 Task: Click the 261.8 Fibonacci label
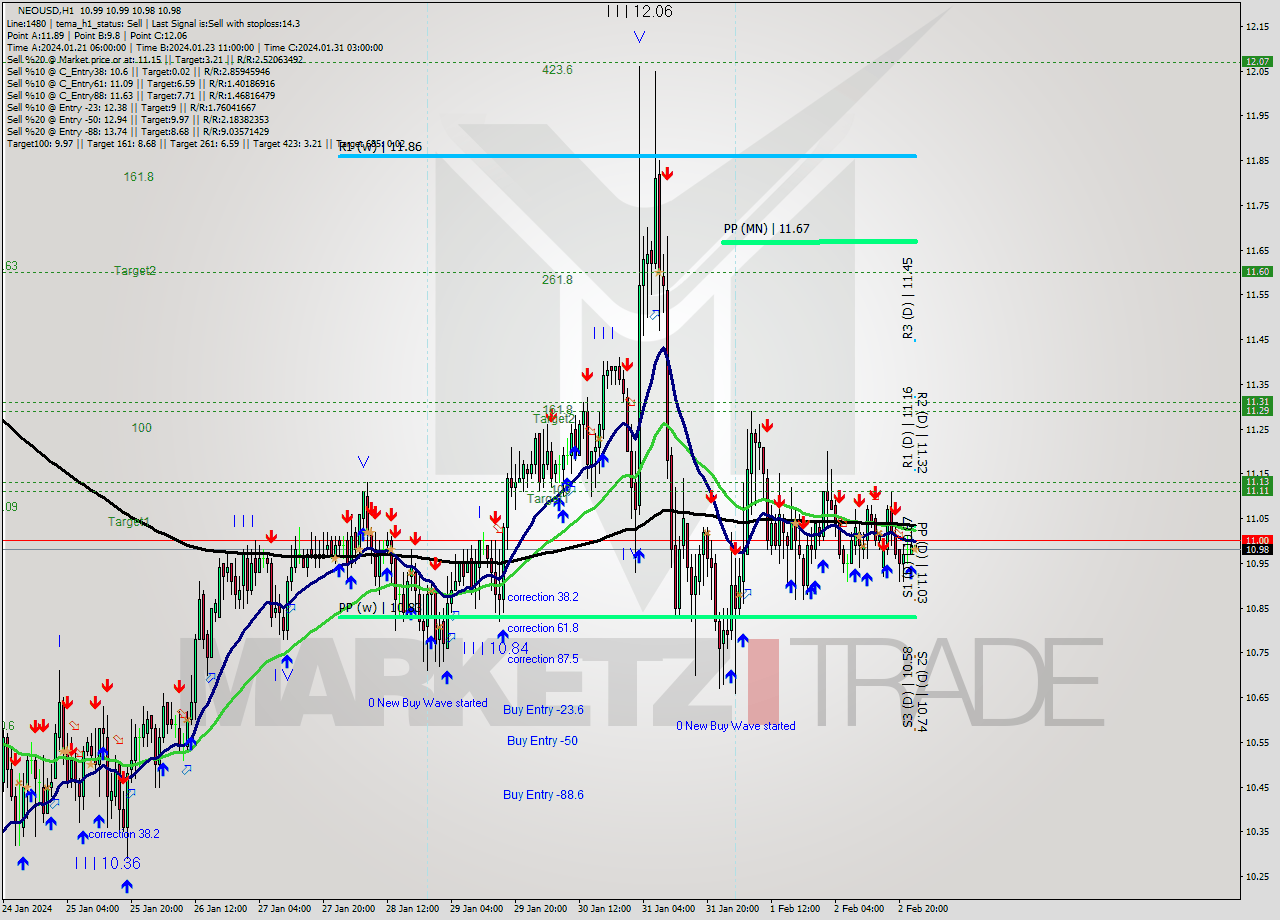click(557, 280)
